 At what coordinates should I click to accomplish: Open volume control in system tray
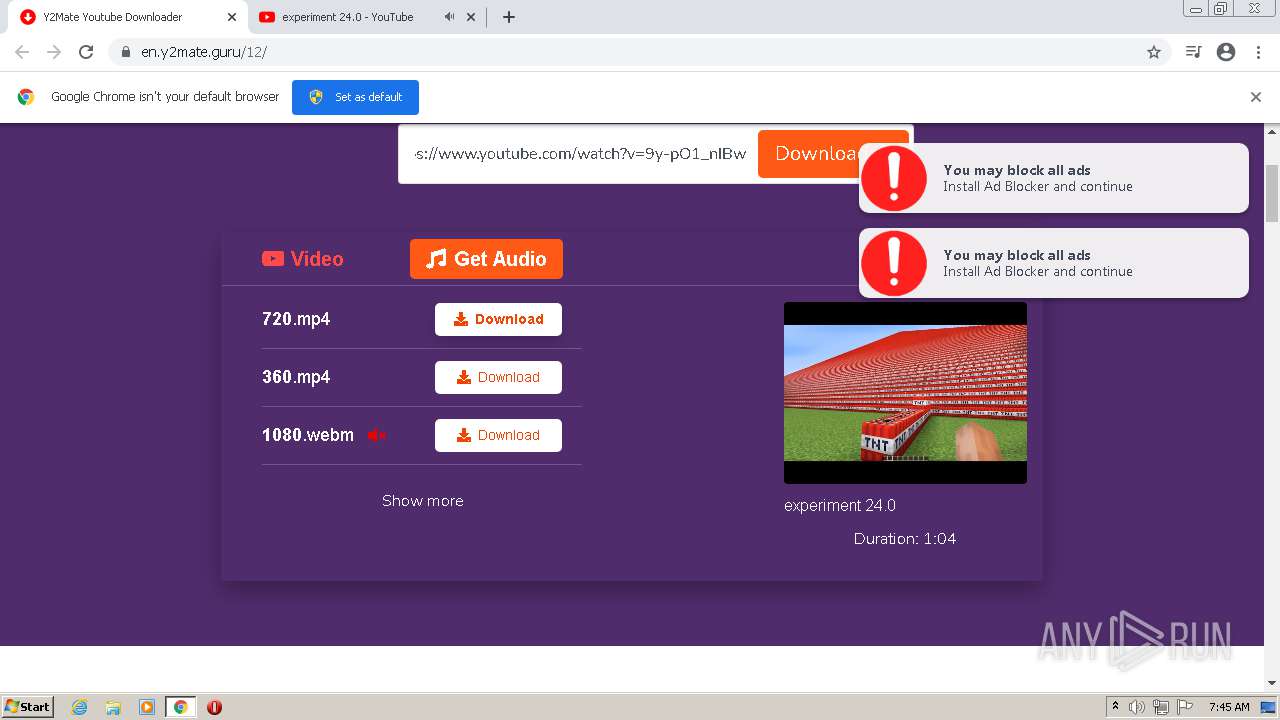pyautogui.click(x=1137, y=707)
